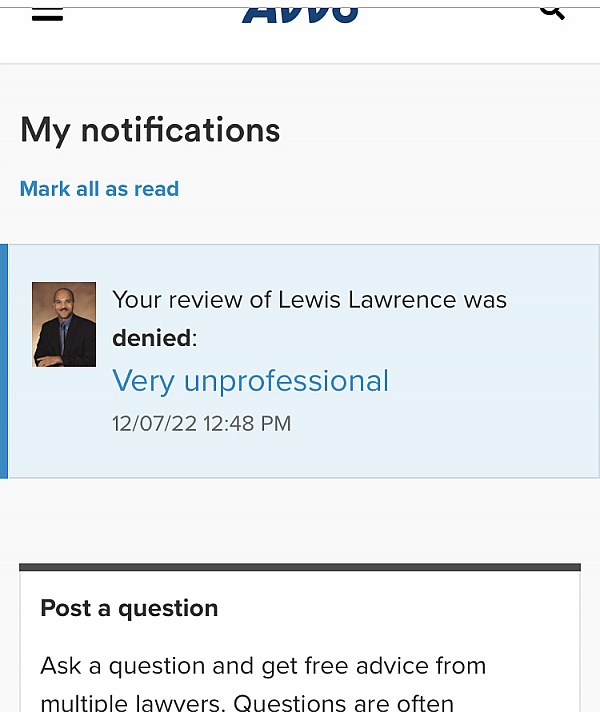
Task: Click the dark top border of question card
Action: click(x=300, y=567)
